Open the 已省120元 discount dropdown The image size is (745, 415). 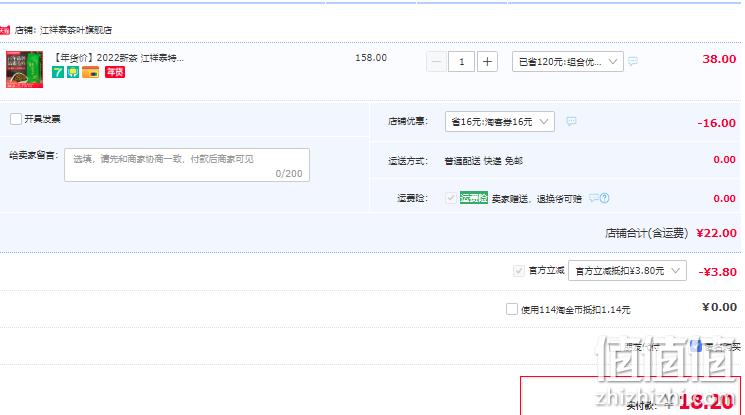(x=568, y=62)
